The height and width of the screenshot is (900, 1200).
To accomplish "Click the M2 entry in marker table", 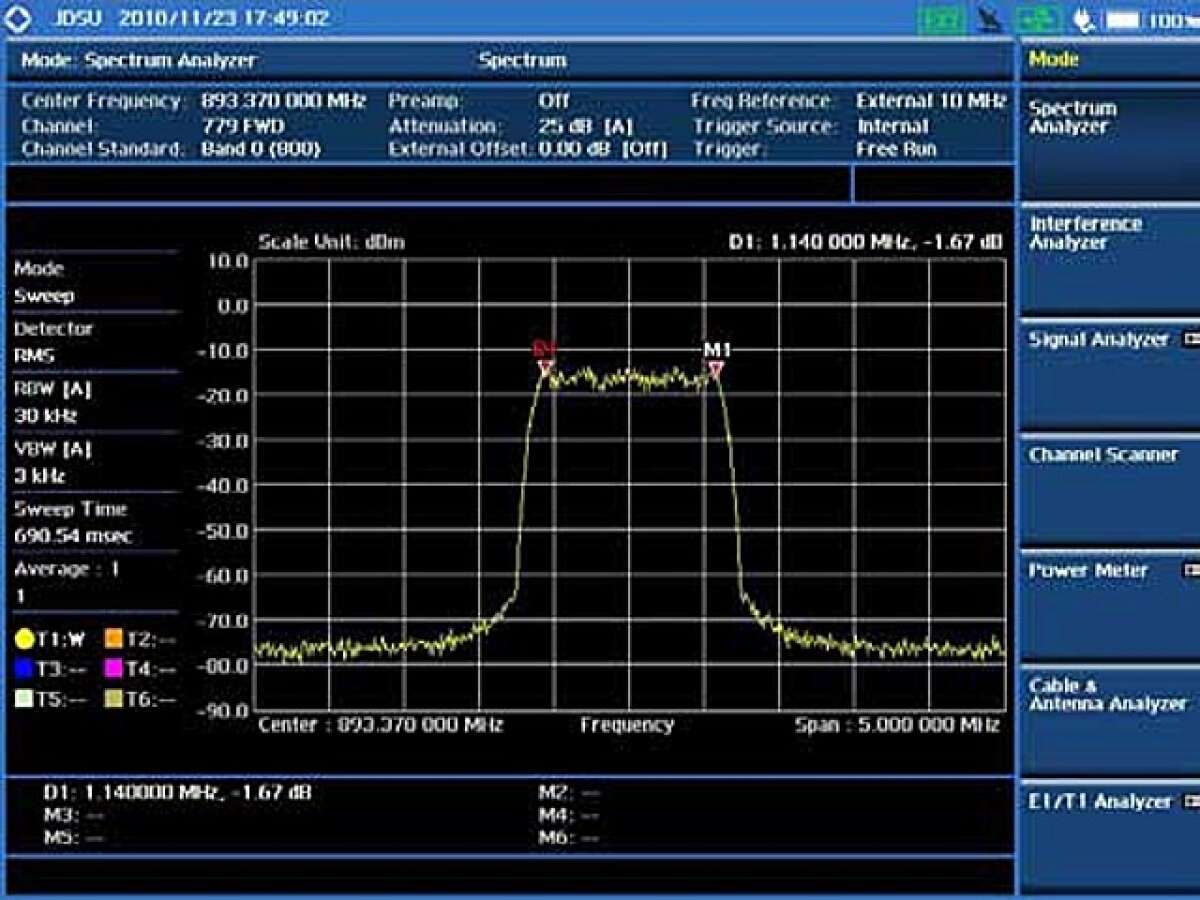I will [x=569, y=792].
